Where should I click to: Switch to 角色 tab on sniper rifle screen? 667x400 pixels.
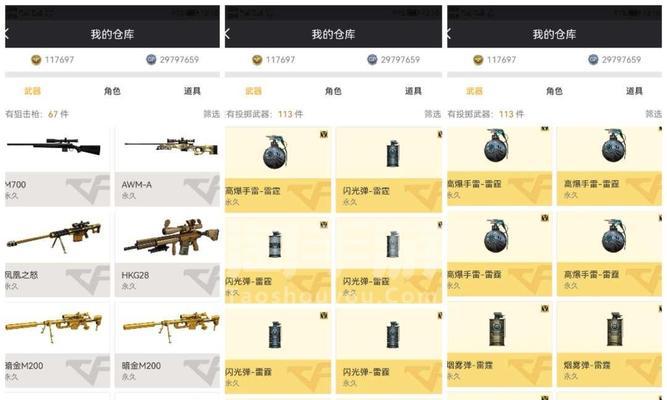(x=112, y=91)
